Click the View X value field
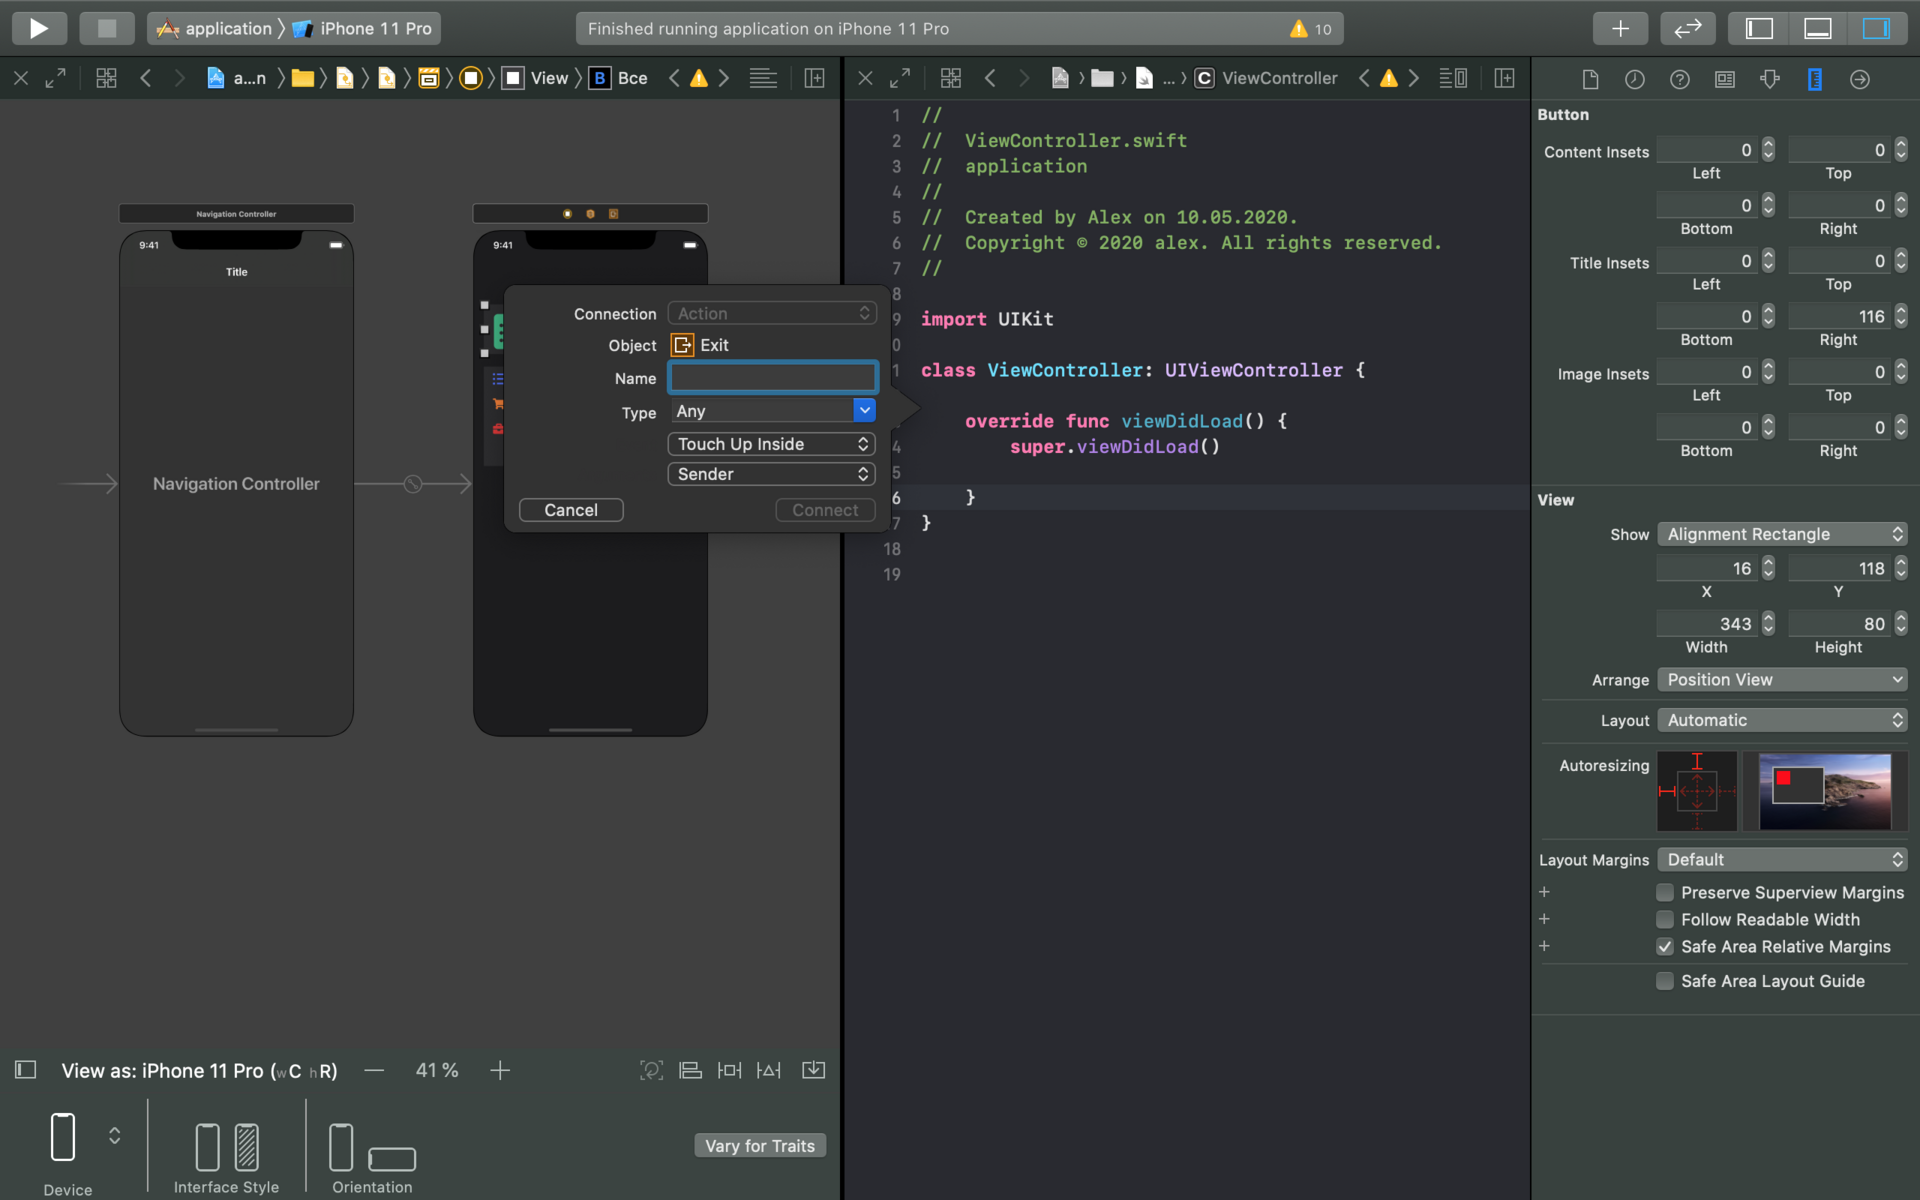This screenshot has width=1920, height=1200. pos(1707,568)
